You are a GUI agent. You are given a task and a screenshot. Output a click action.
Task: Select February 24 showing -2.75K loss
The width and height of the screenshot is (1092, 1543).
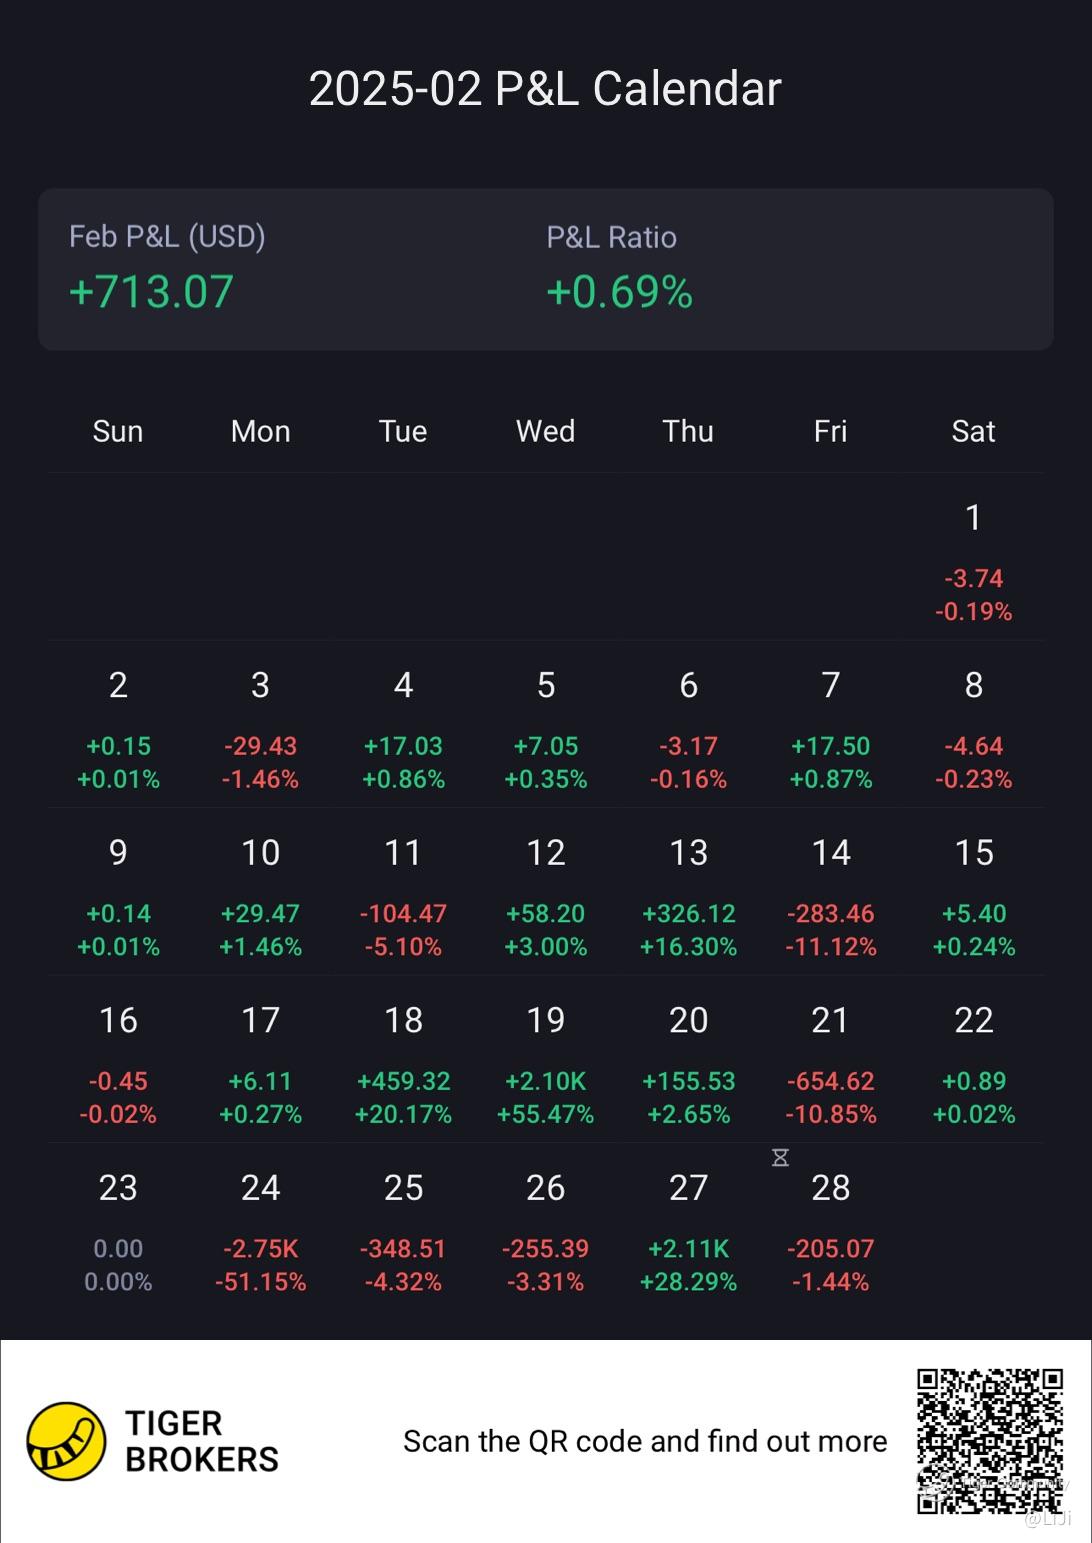(x=261, y=1231)
